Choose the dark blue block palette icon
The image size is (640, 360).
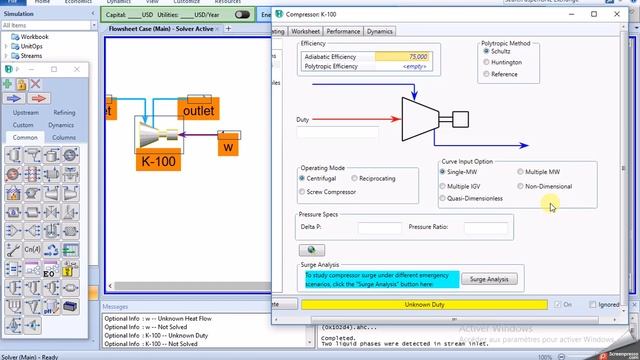click(70, 307)
